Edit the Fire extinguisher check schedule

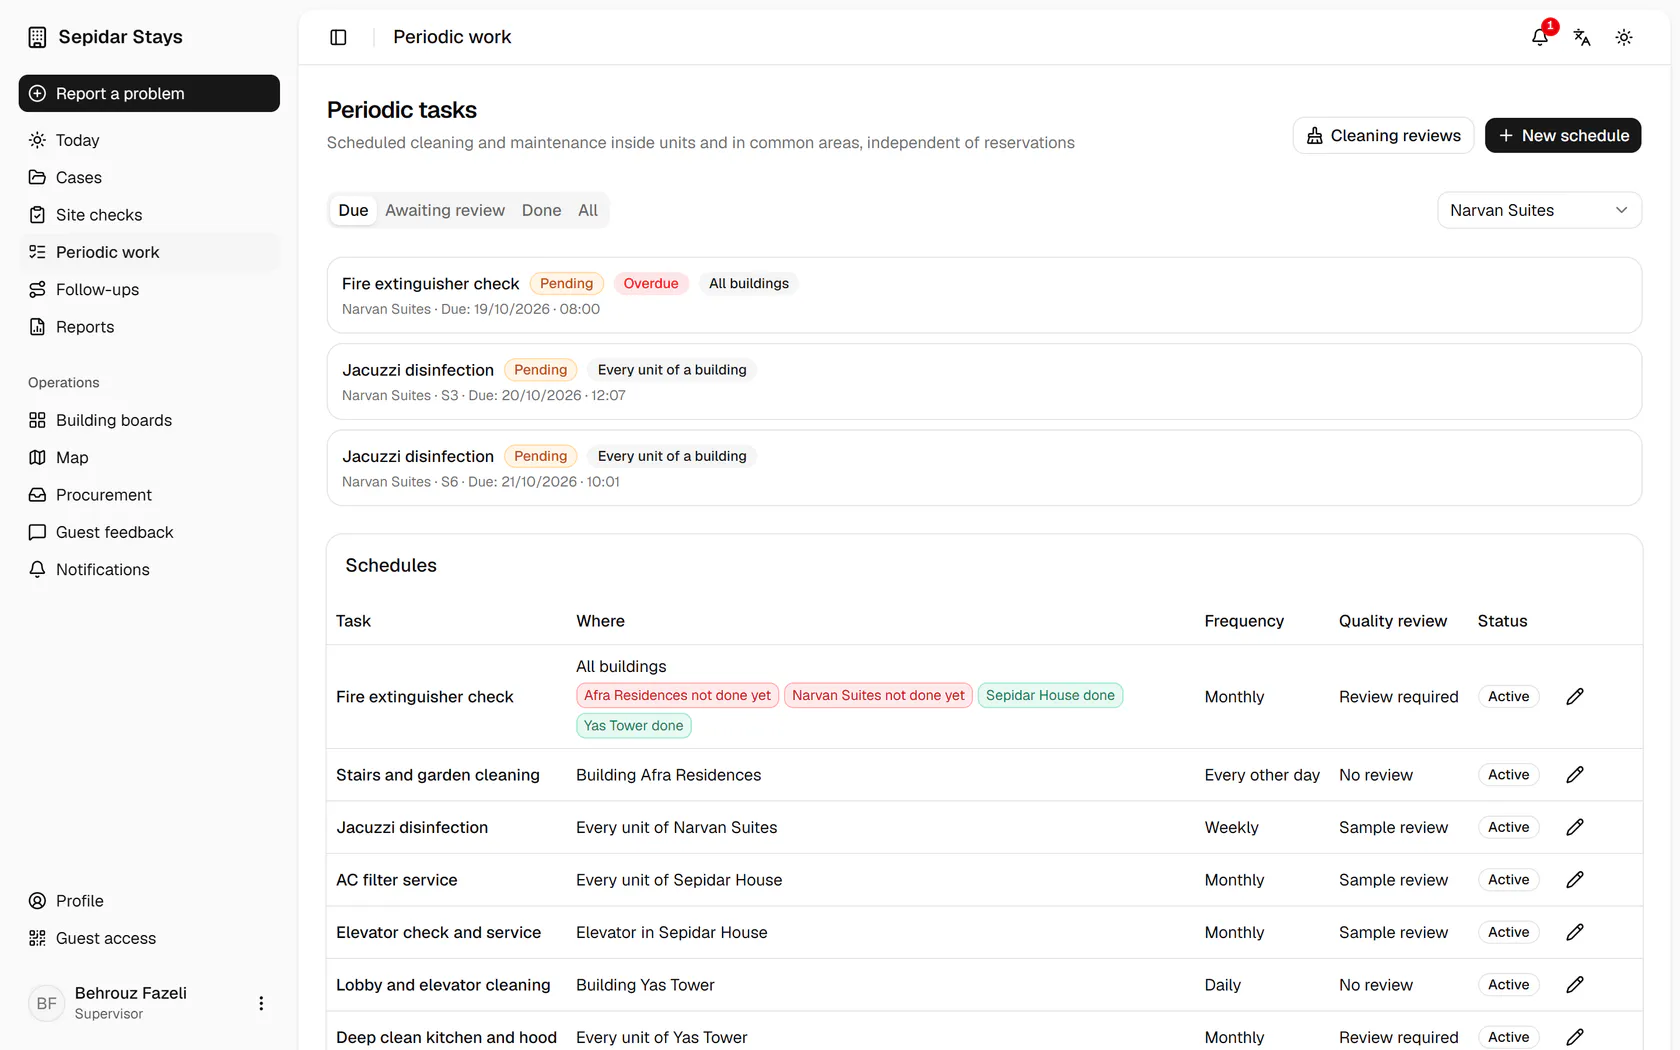(1575, 696)
